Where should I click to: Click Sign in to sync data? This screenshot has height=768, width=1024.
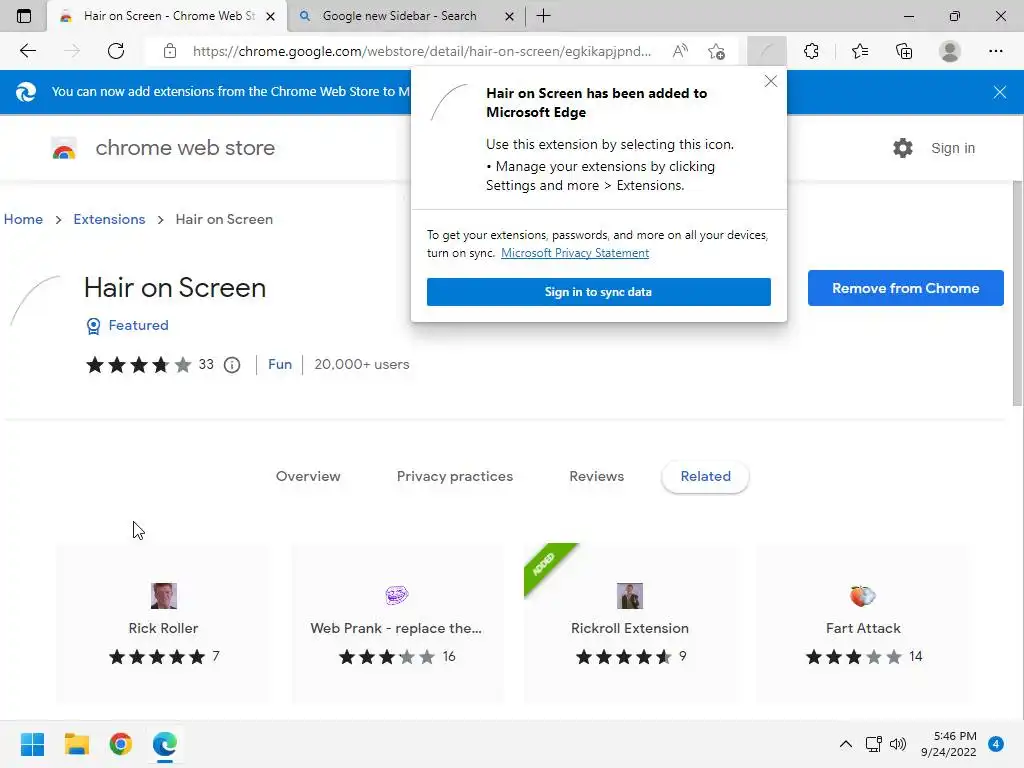click(598, 292)
